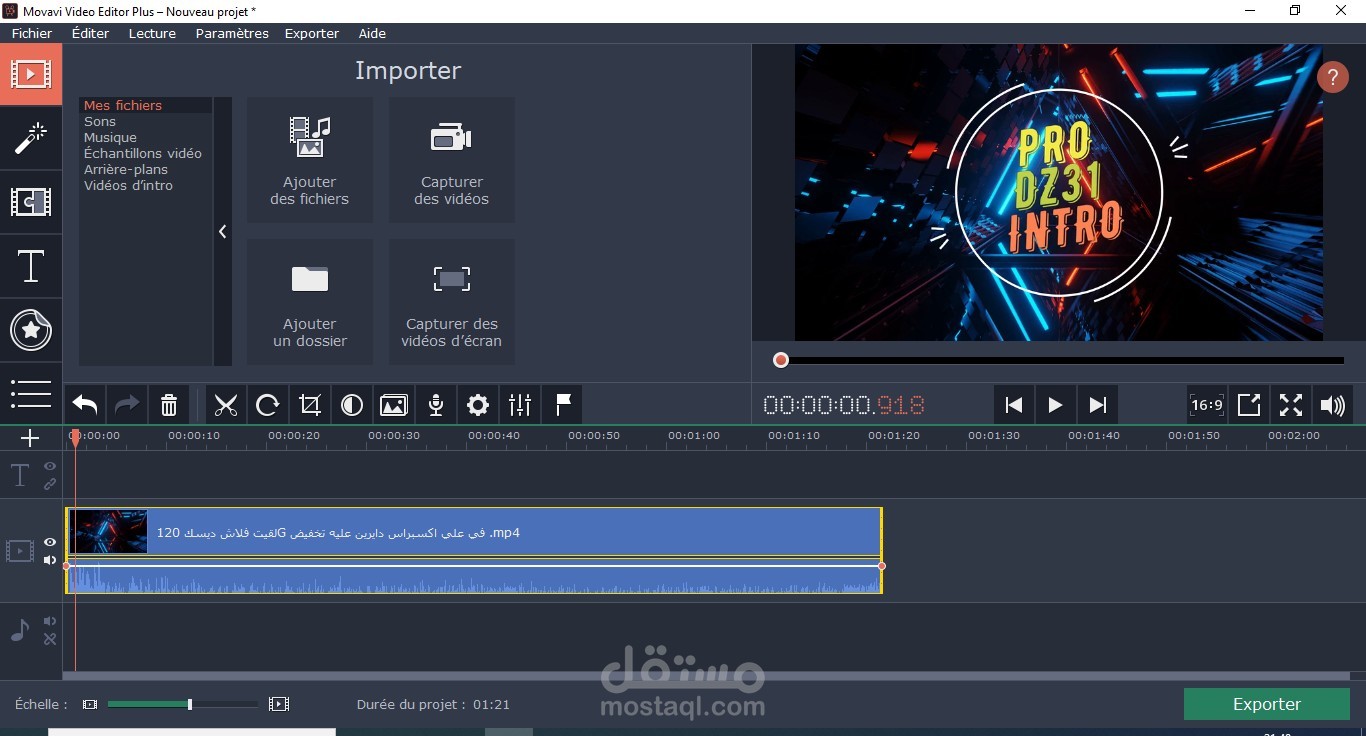This screenshot has height=736, width=1366.
Task: Zoom out timeline scale icon
Action: click(x=90, y=704)
